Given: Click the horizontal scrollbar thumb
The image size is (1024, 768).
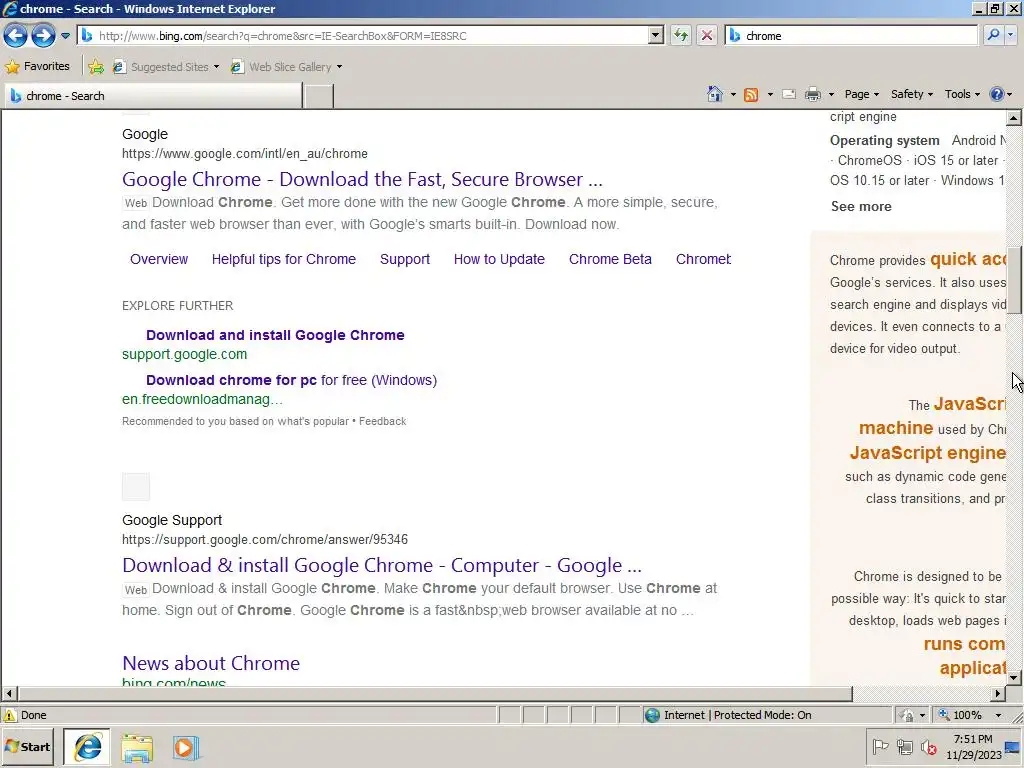Looking at the screenshot, I should point(435,693).
